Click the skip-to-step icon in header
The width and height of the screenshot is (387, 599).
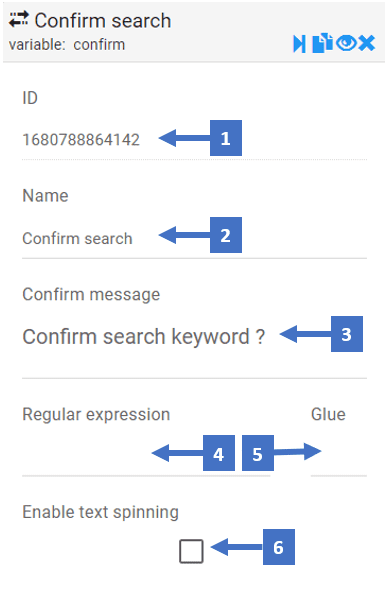click(x=299, y=44)
